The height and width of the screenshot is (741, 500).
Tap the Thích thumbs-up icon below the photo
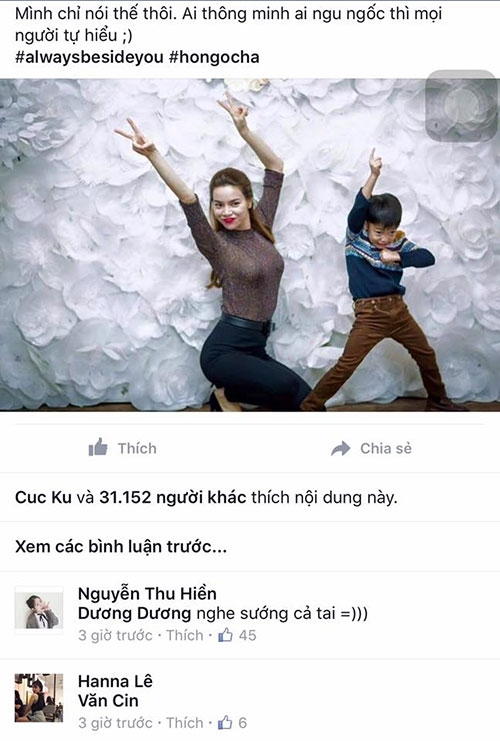(98, 447)
